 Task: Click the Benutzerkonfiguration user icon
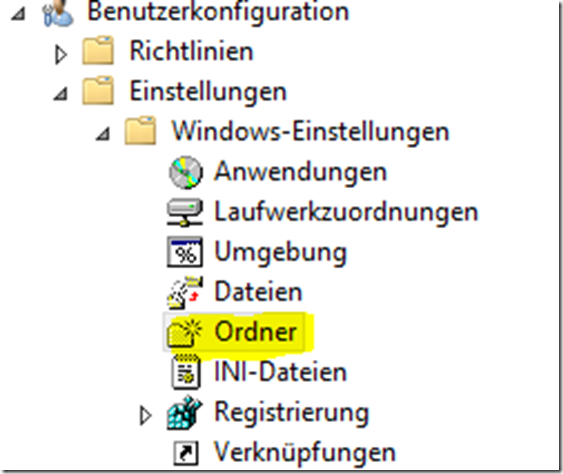pyautogui.click(x=58, y=14)
